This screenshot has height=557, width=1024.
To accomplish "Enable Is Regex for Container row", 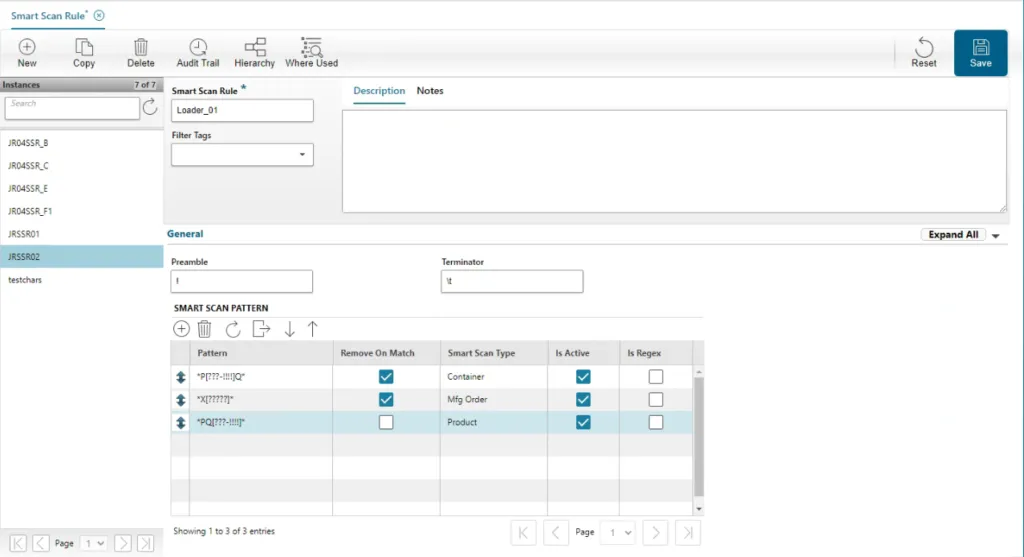I will (x=656, y=377).
